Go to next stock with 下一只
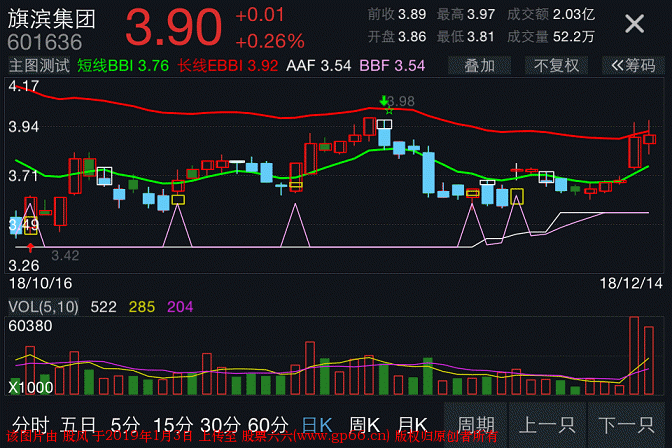This screenshot has height=448, width=672. 626,424
